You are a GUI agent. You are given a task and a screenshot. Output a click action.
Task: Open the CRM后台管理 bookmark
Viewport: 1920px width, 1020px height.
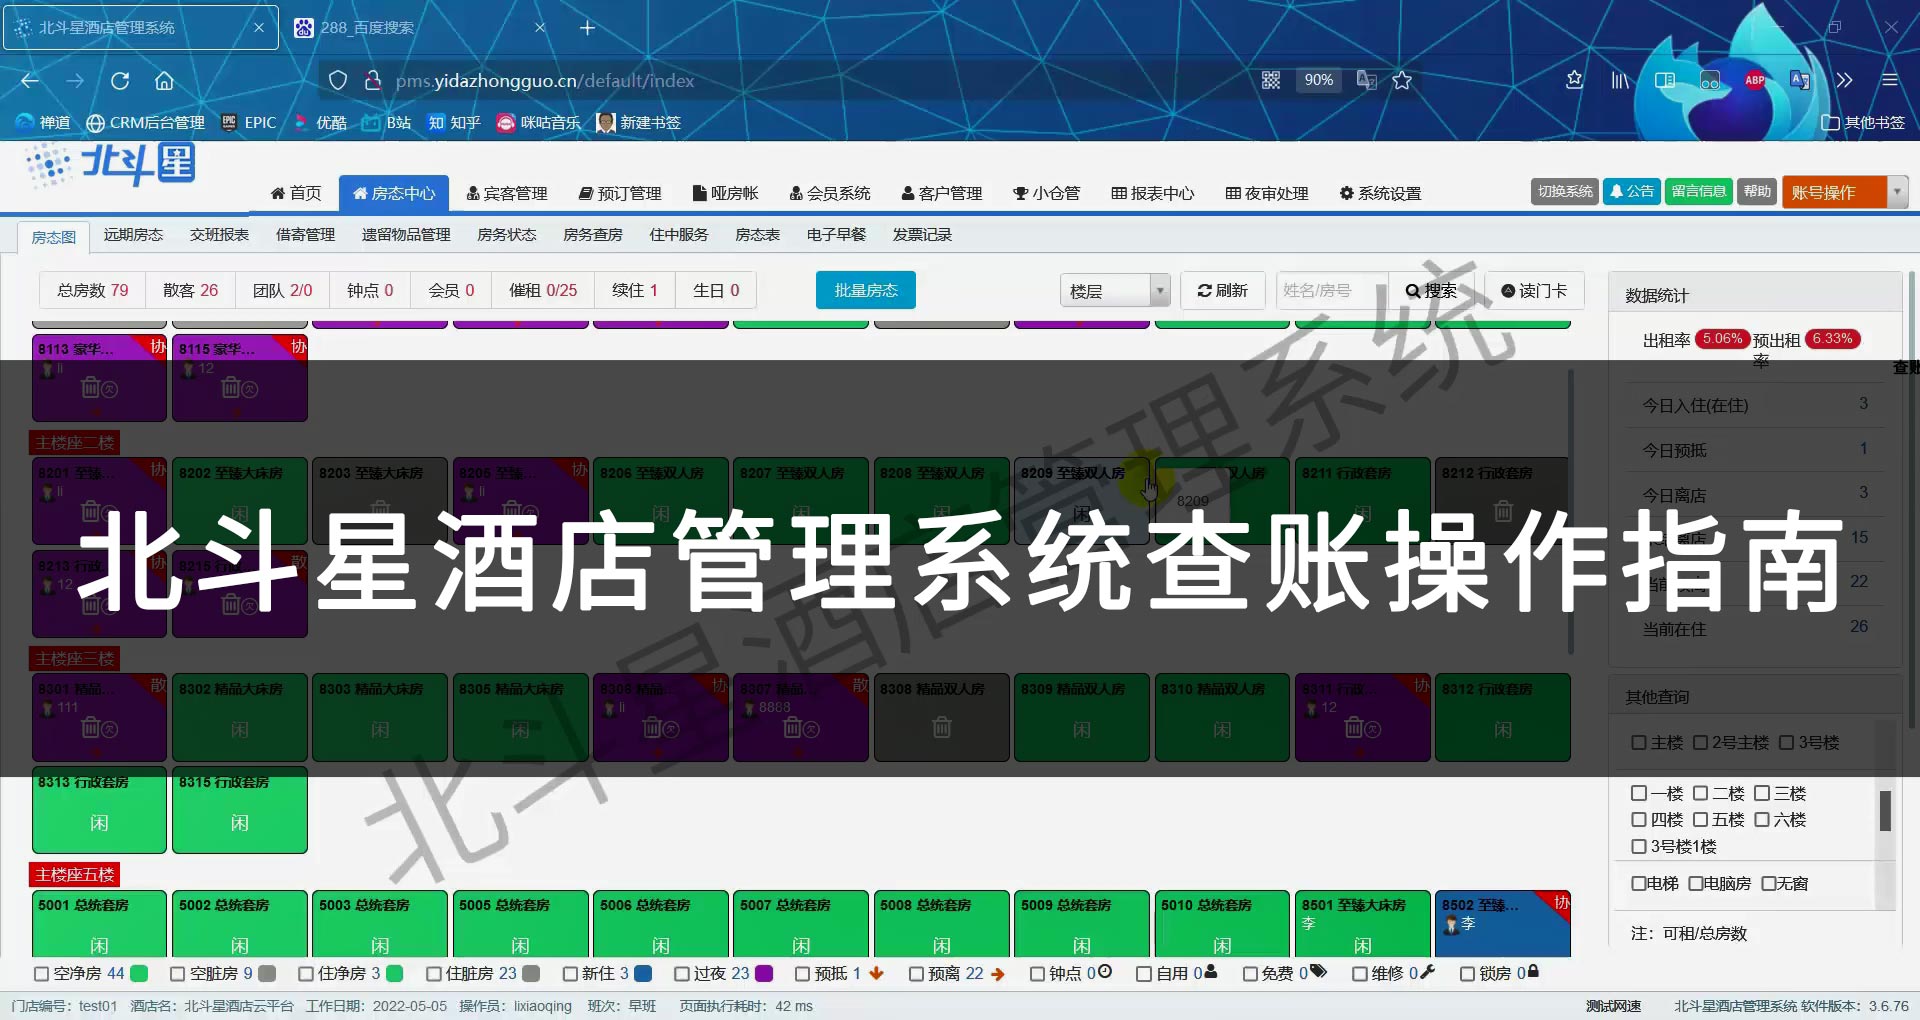pos(146,122)
